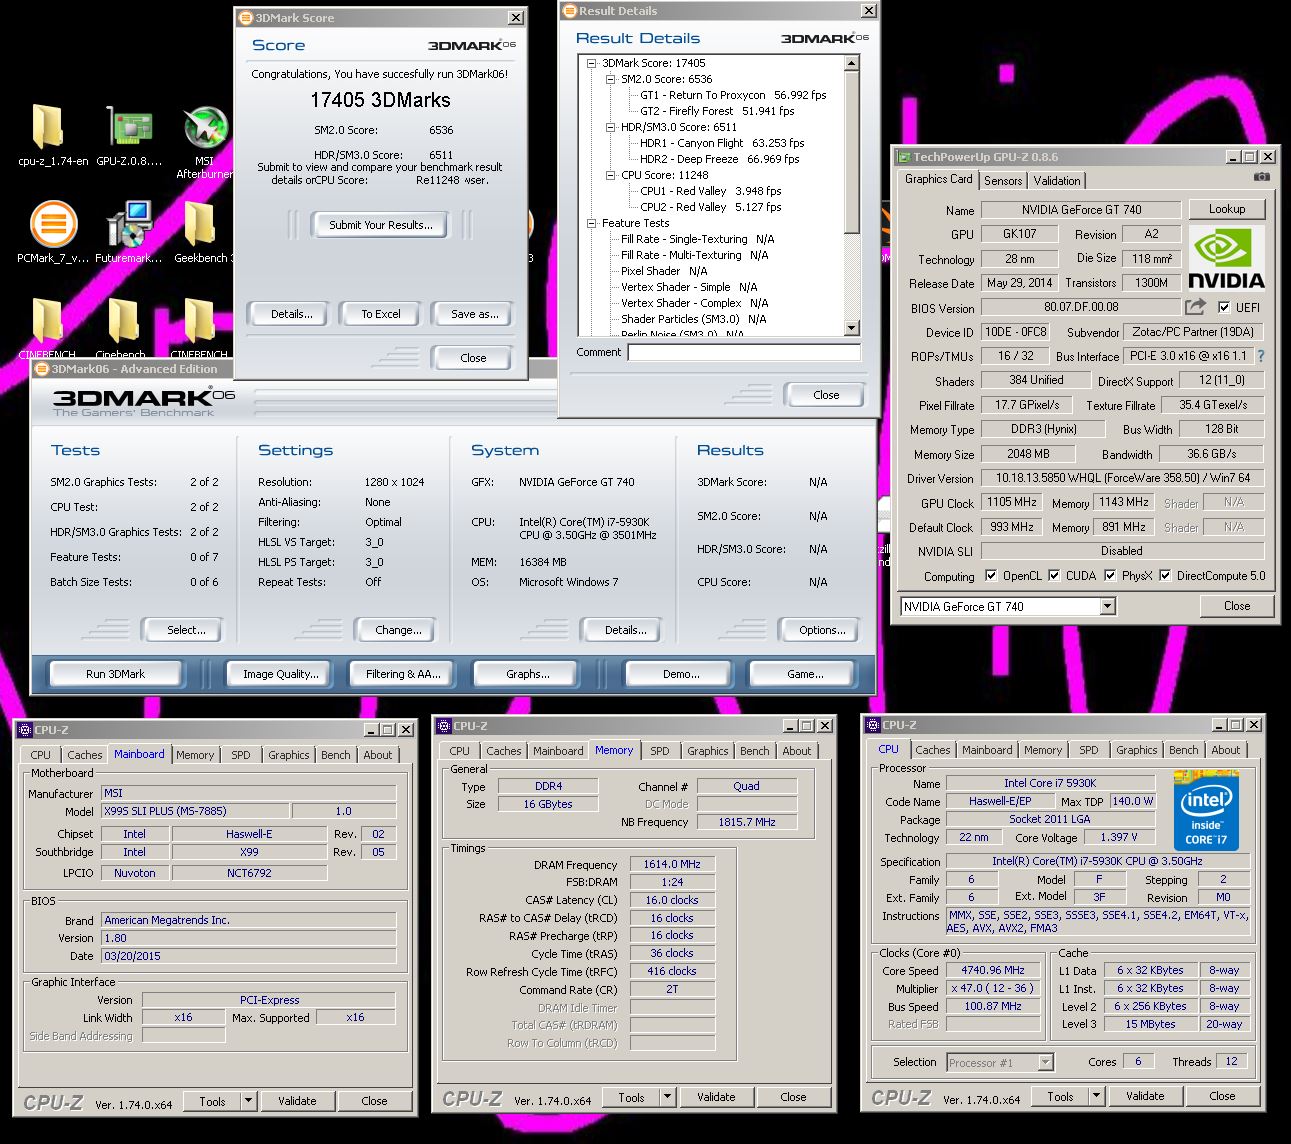The image size is (1291, 1144).
Task: Click the Select button under Tests
Action: click(x=186, y=630)
